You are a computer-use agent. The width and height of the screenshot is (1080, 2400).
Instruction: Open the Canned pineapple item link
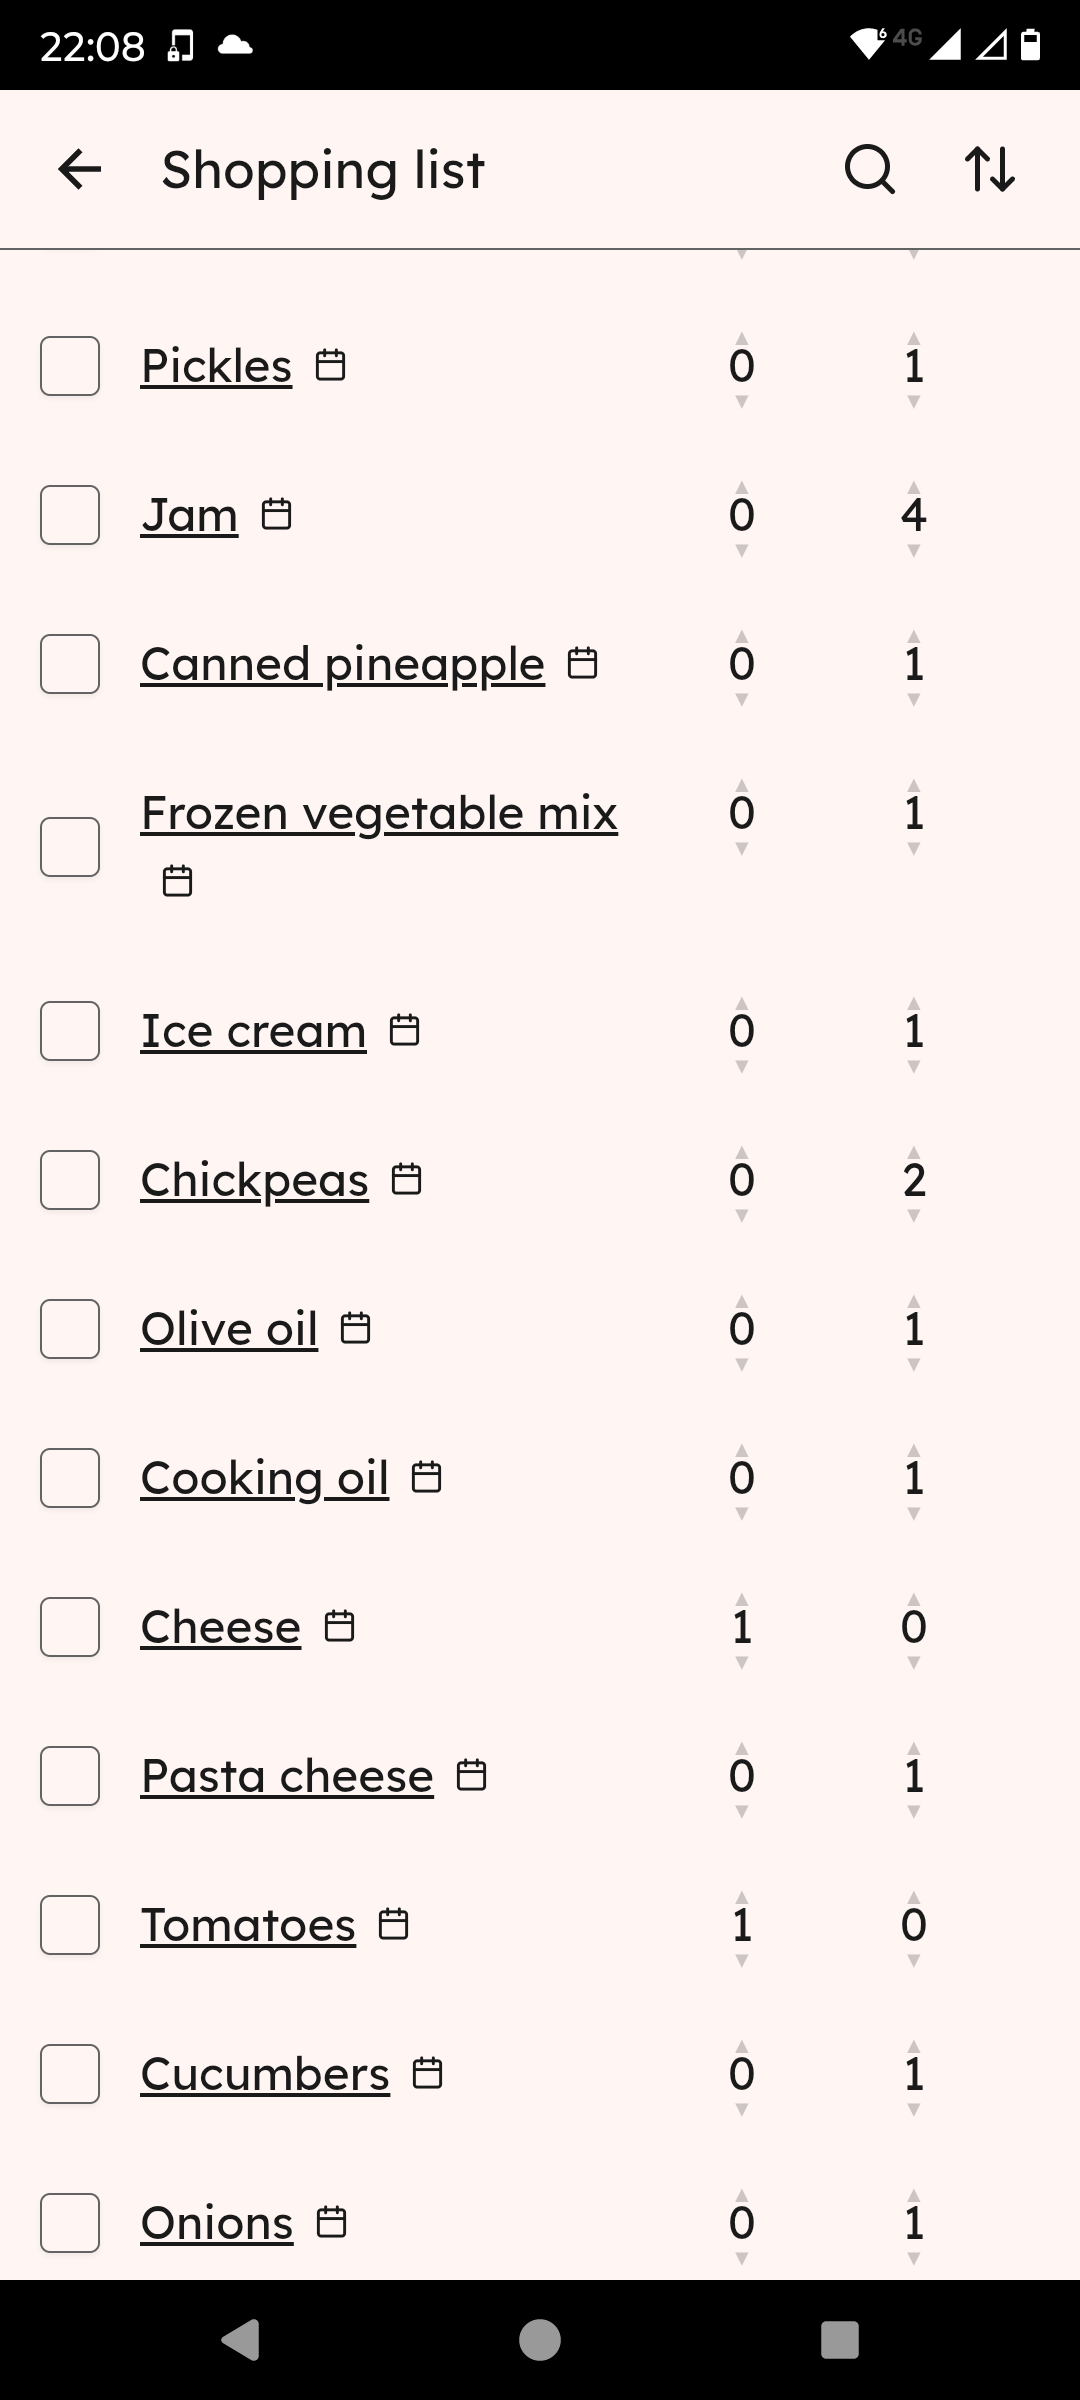342,664
